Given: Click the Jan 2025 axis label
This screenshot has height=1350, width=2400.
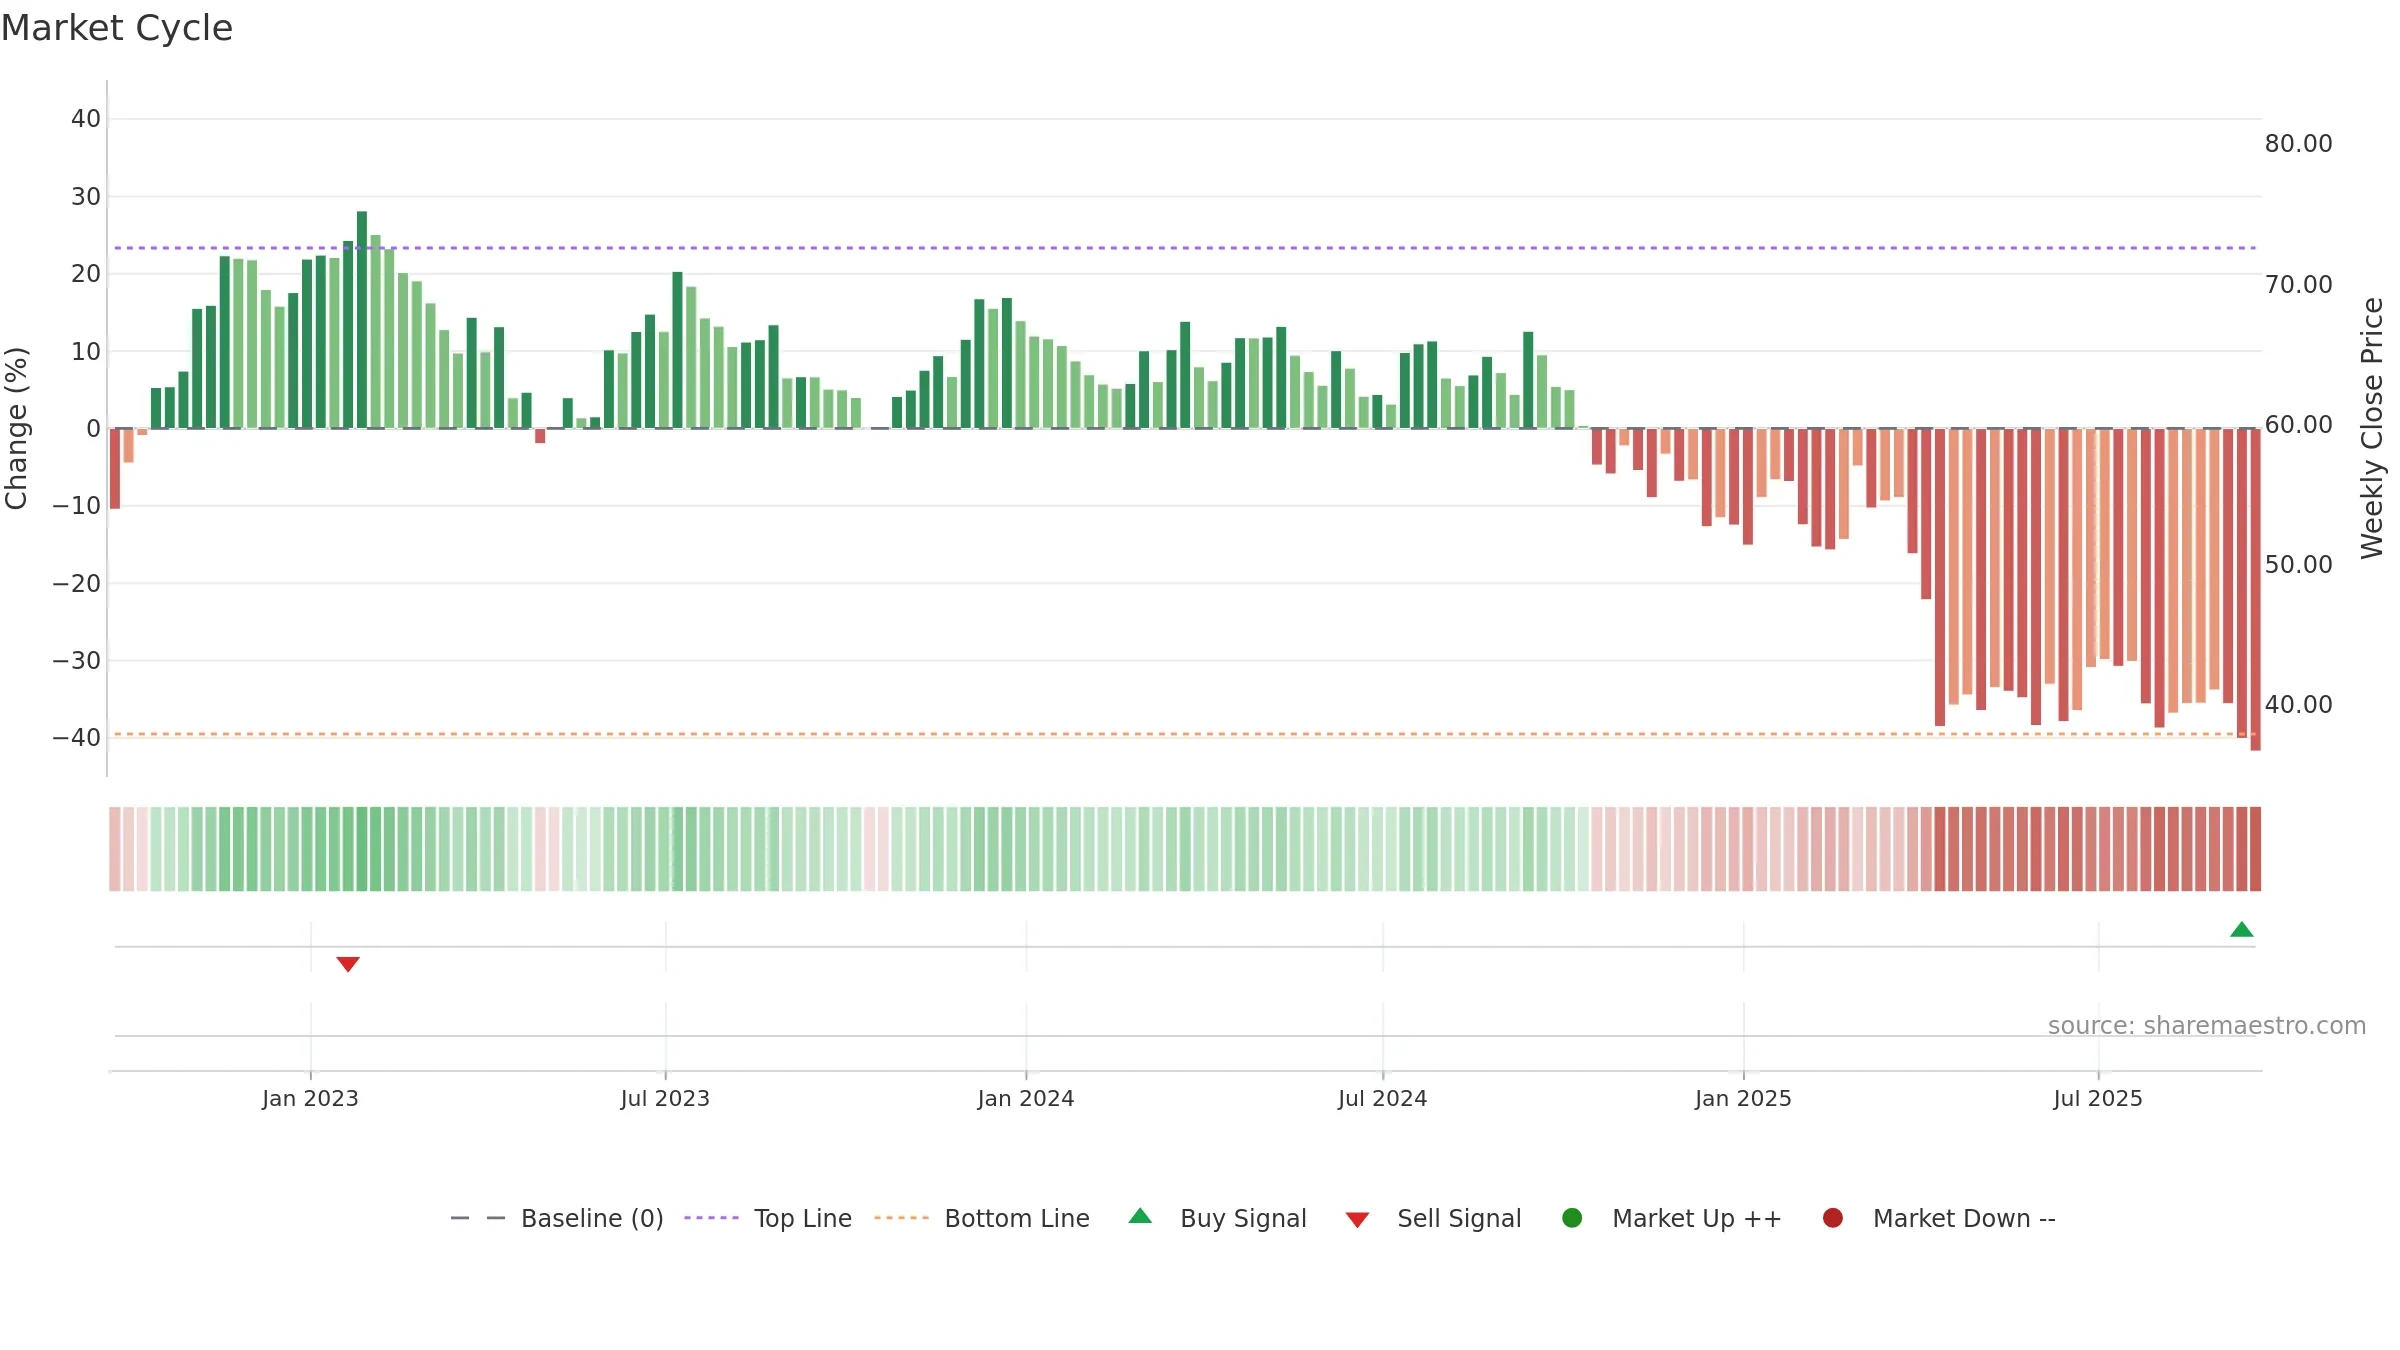Looking at the screenshot, I should (x=1743, y=1098).
